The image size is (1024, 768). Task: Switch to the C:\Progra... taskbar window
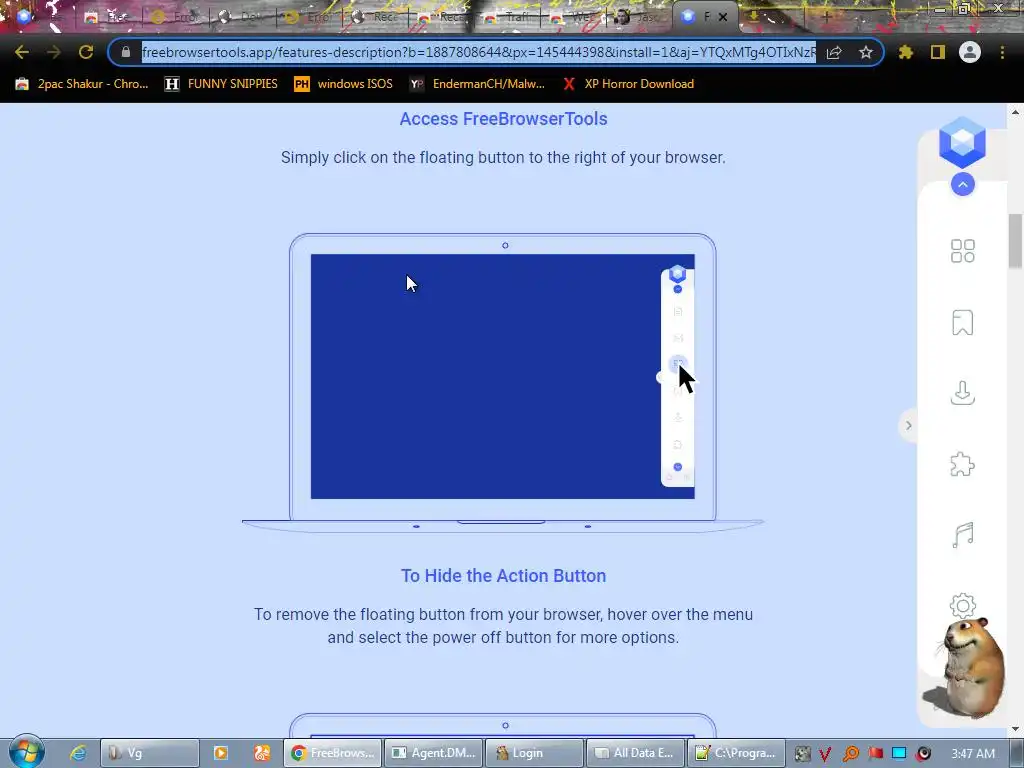pyautogui.click(x=737, y=753)
